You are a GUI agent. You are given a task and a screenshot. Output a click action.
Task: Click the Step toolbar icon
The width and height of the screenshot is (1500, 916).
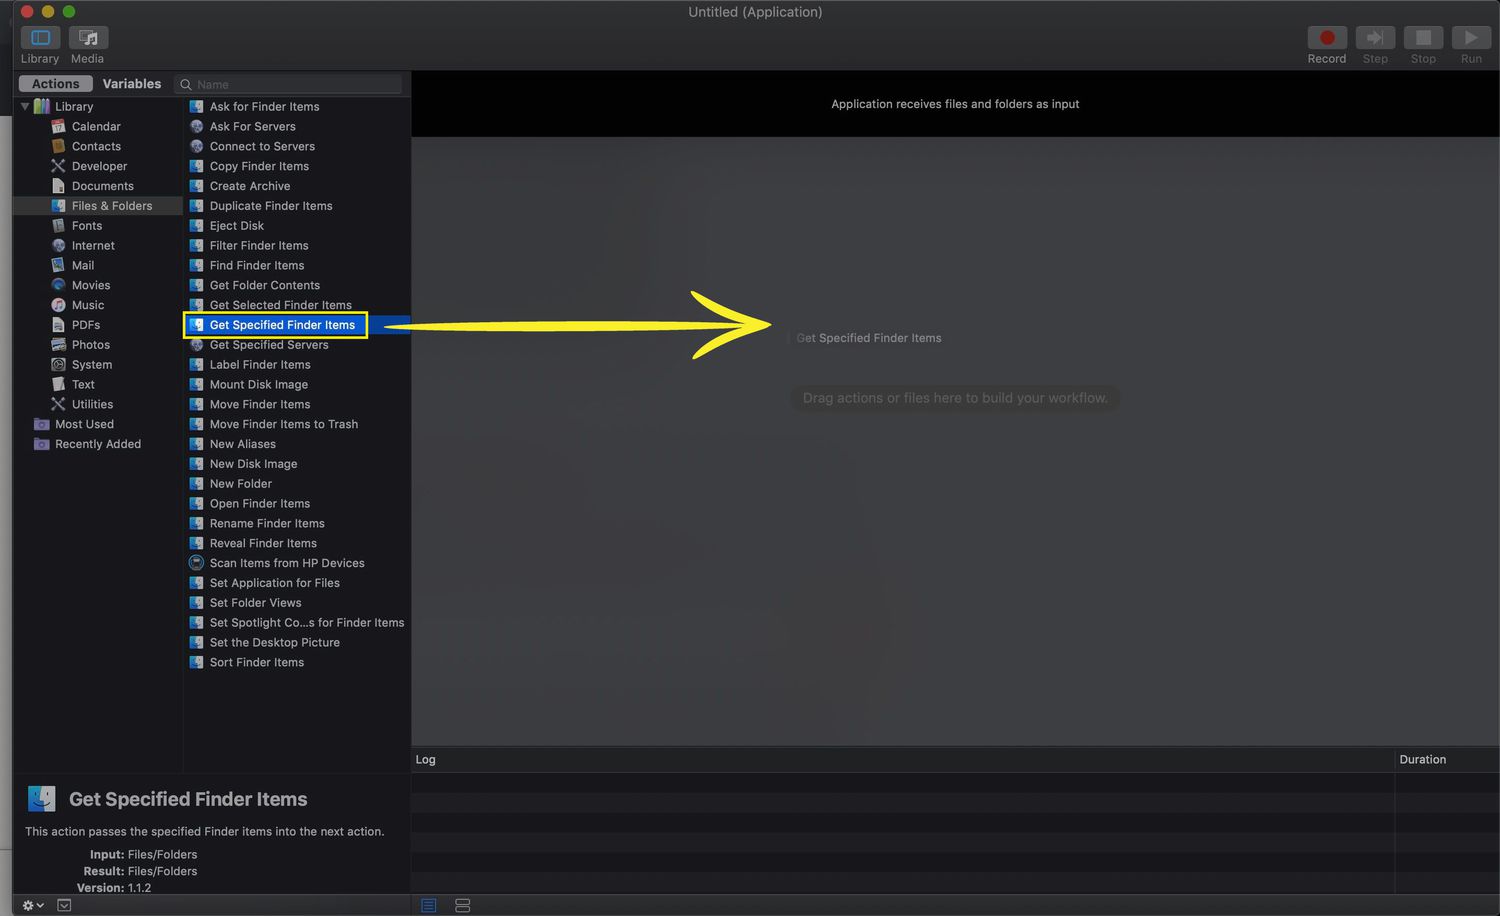click(x=1375, y=38)
